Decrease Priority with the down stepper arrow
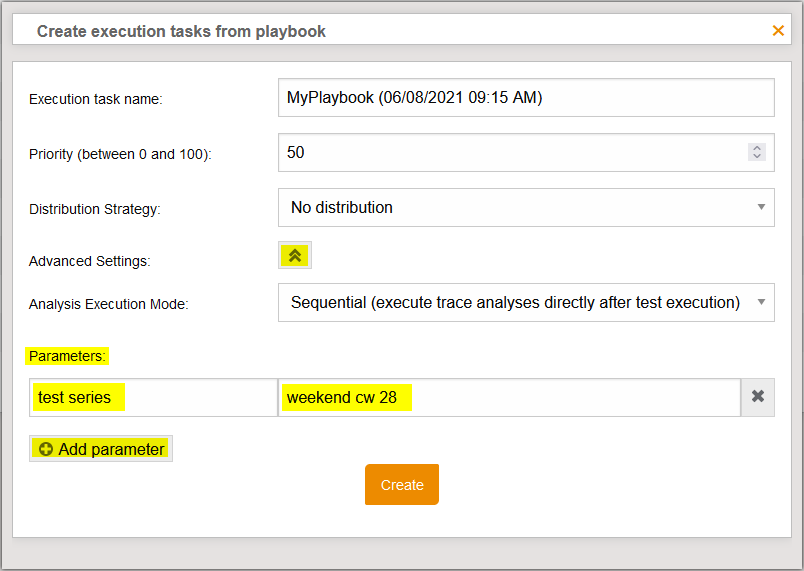The image size is (804, 571). tap(757, 157)
